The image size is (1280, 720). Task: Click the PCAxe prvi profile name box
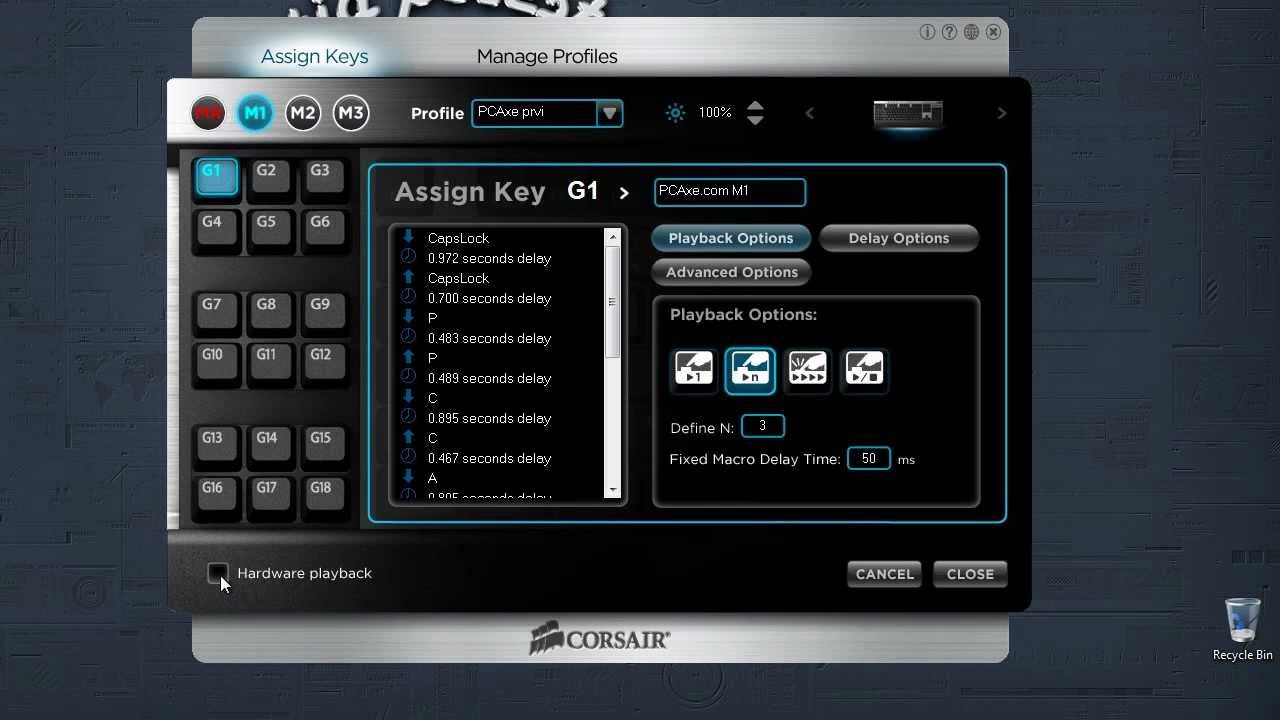pos(534,113)
